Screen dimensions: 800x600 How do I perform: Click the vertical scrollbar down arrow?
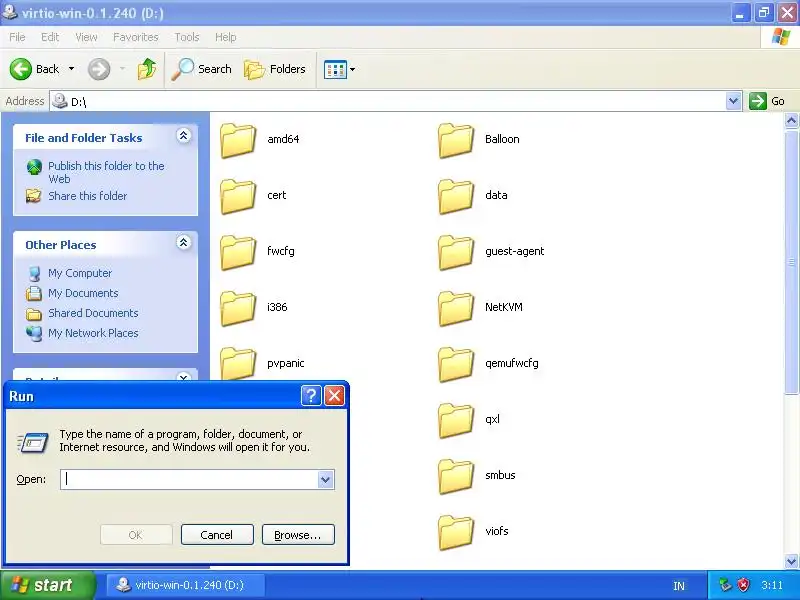point(791,561)
